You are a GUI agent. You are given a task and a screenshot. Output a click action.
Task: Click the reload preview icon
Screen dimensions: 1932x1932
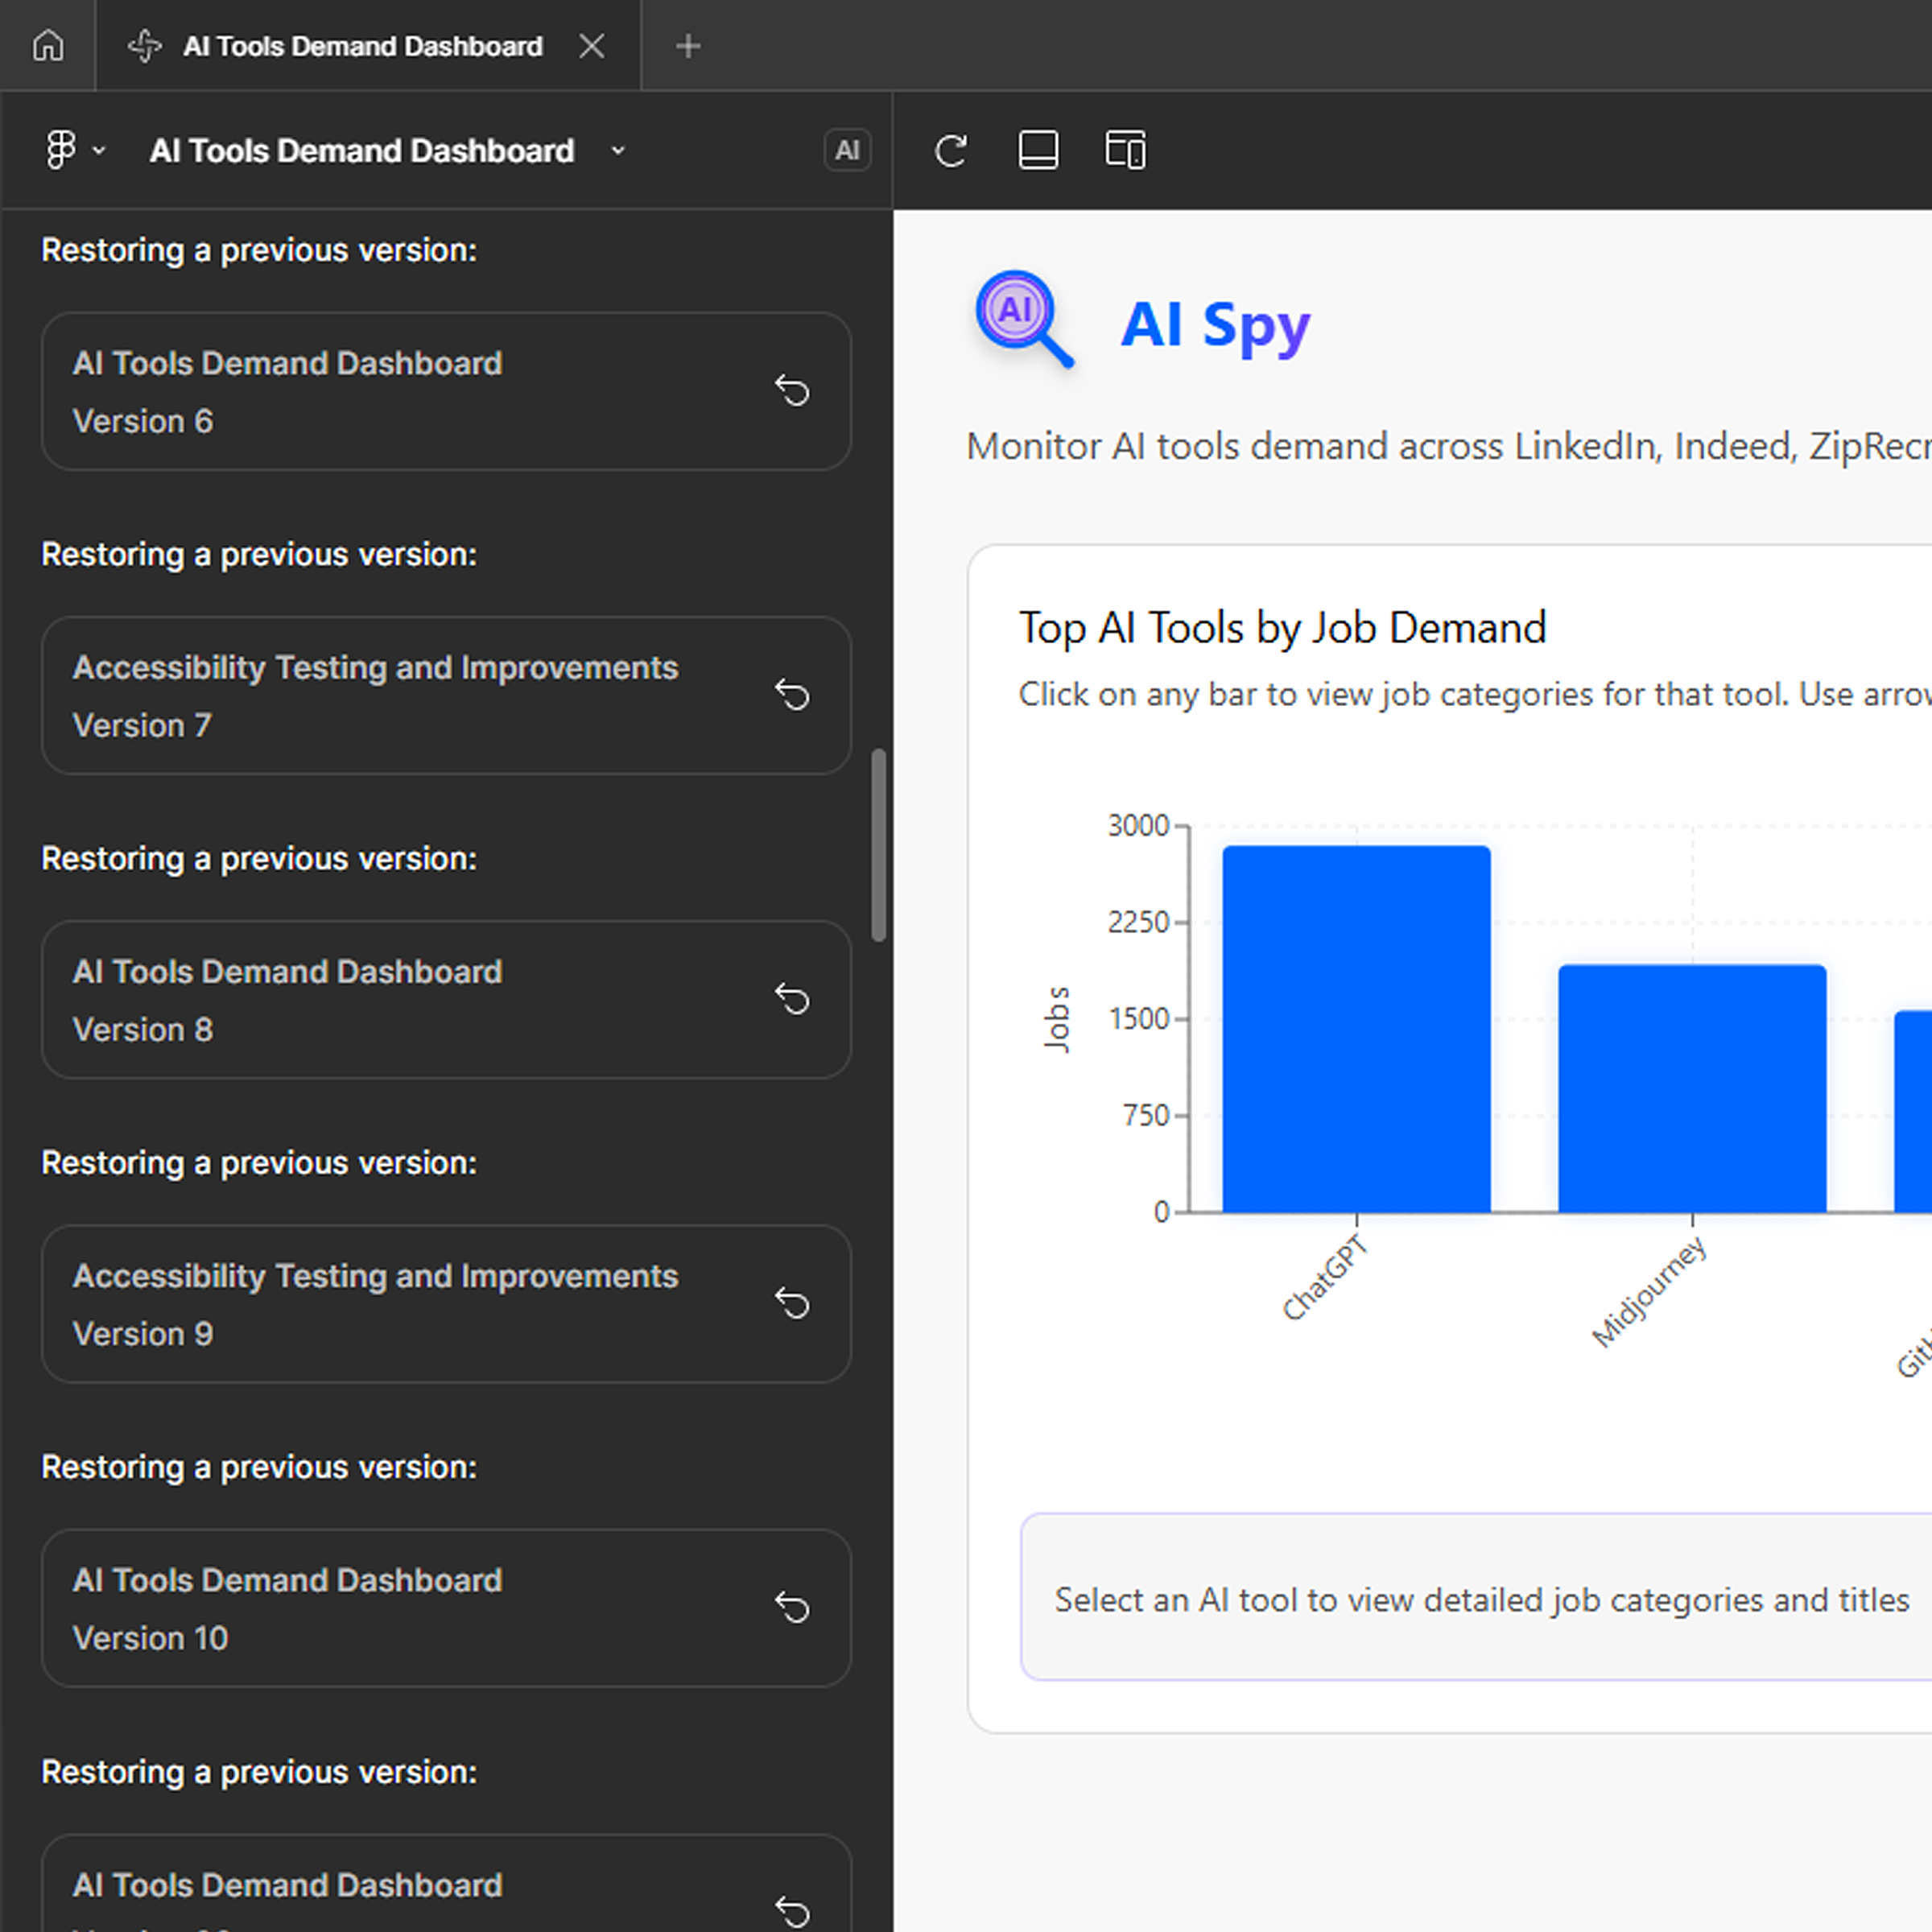950,151
